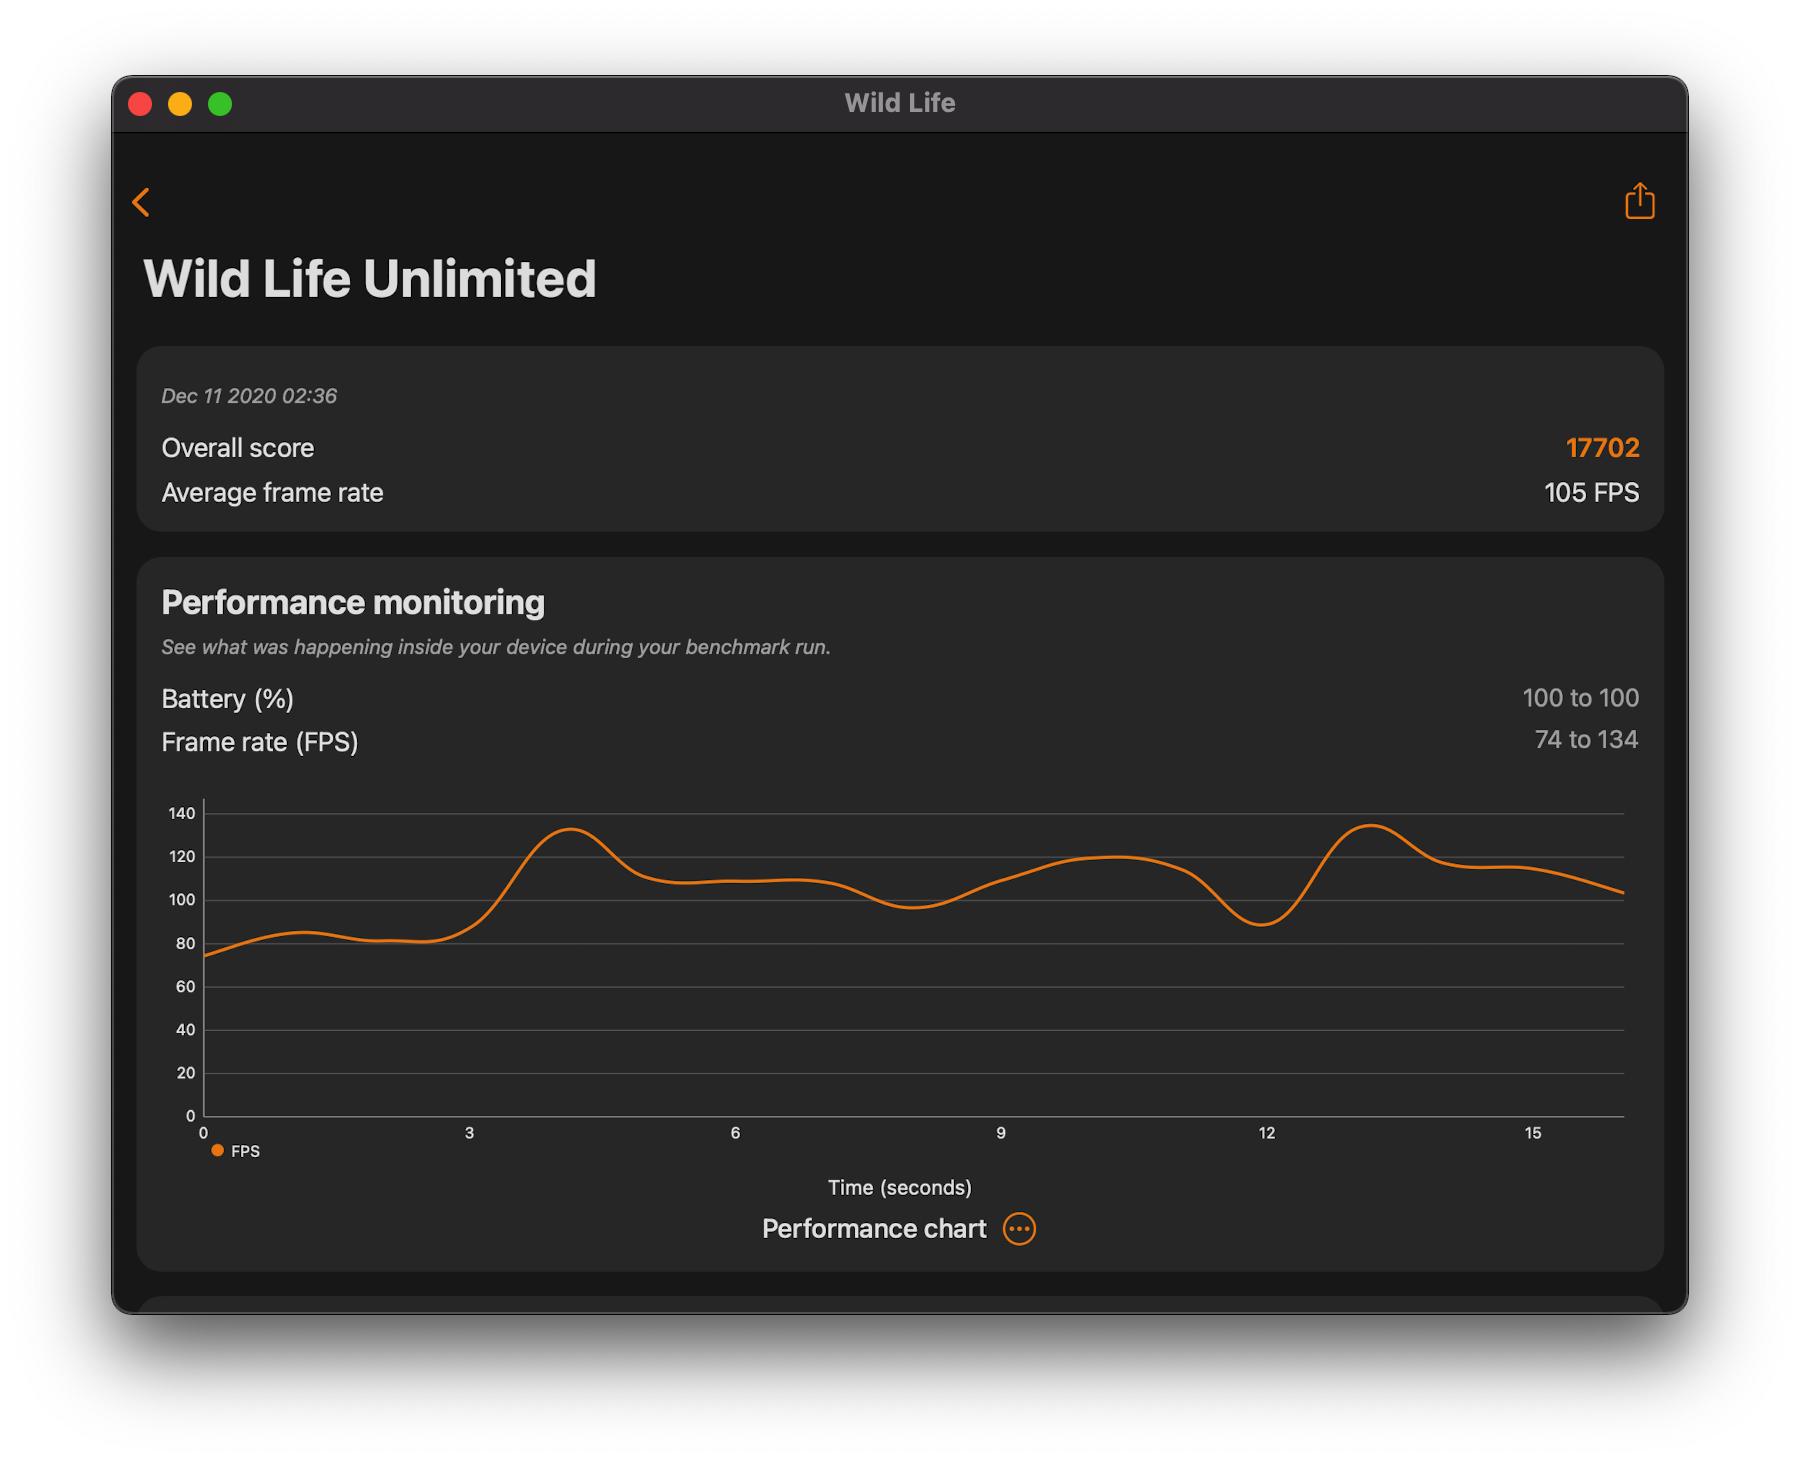Go back using the orange chevron arrow
Screen dimensions: 1800x1462
point(141,202)
